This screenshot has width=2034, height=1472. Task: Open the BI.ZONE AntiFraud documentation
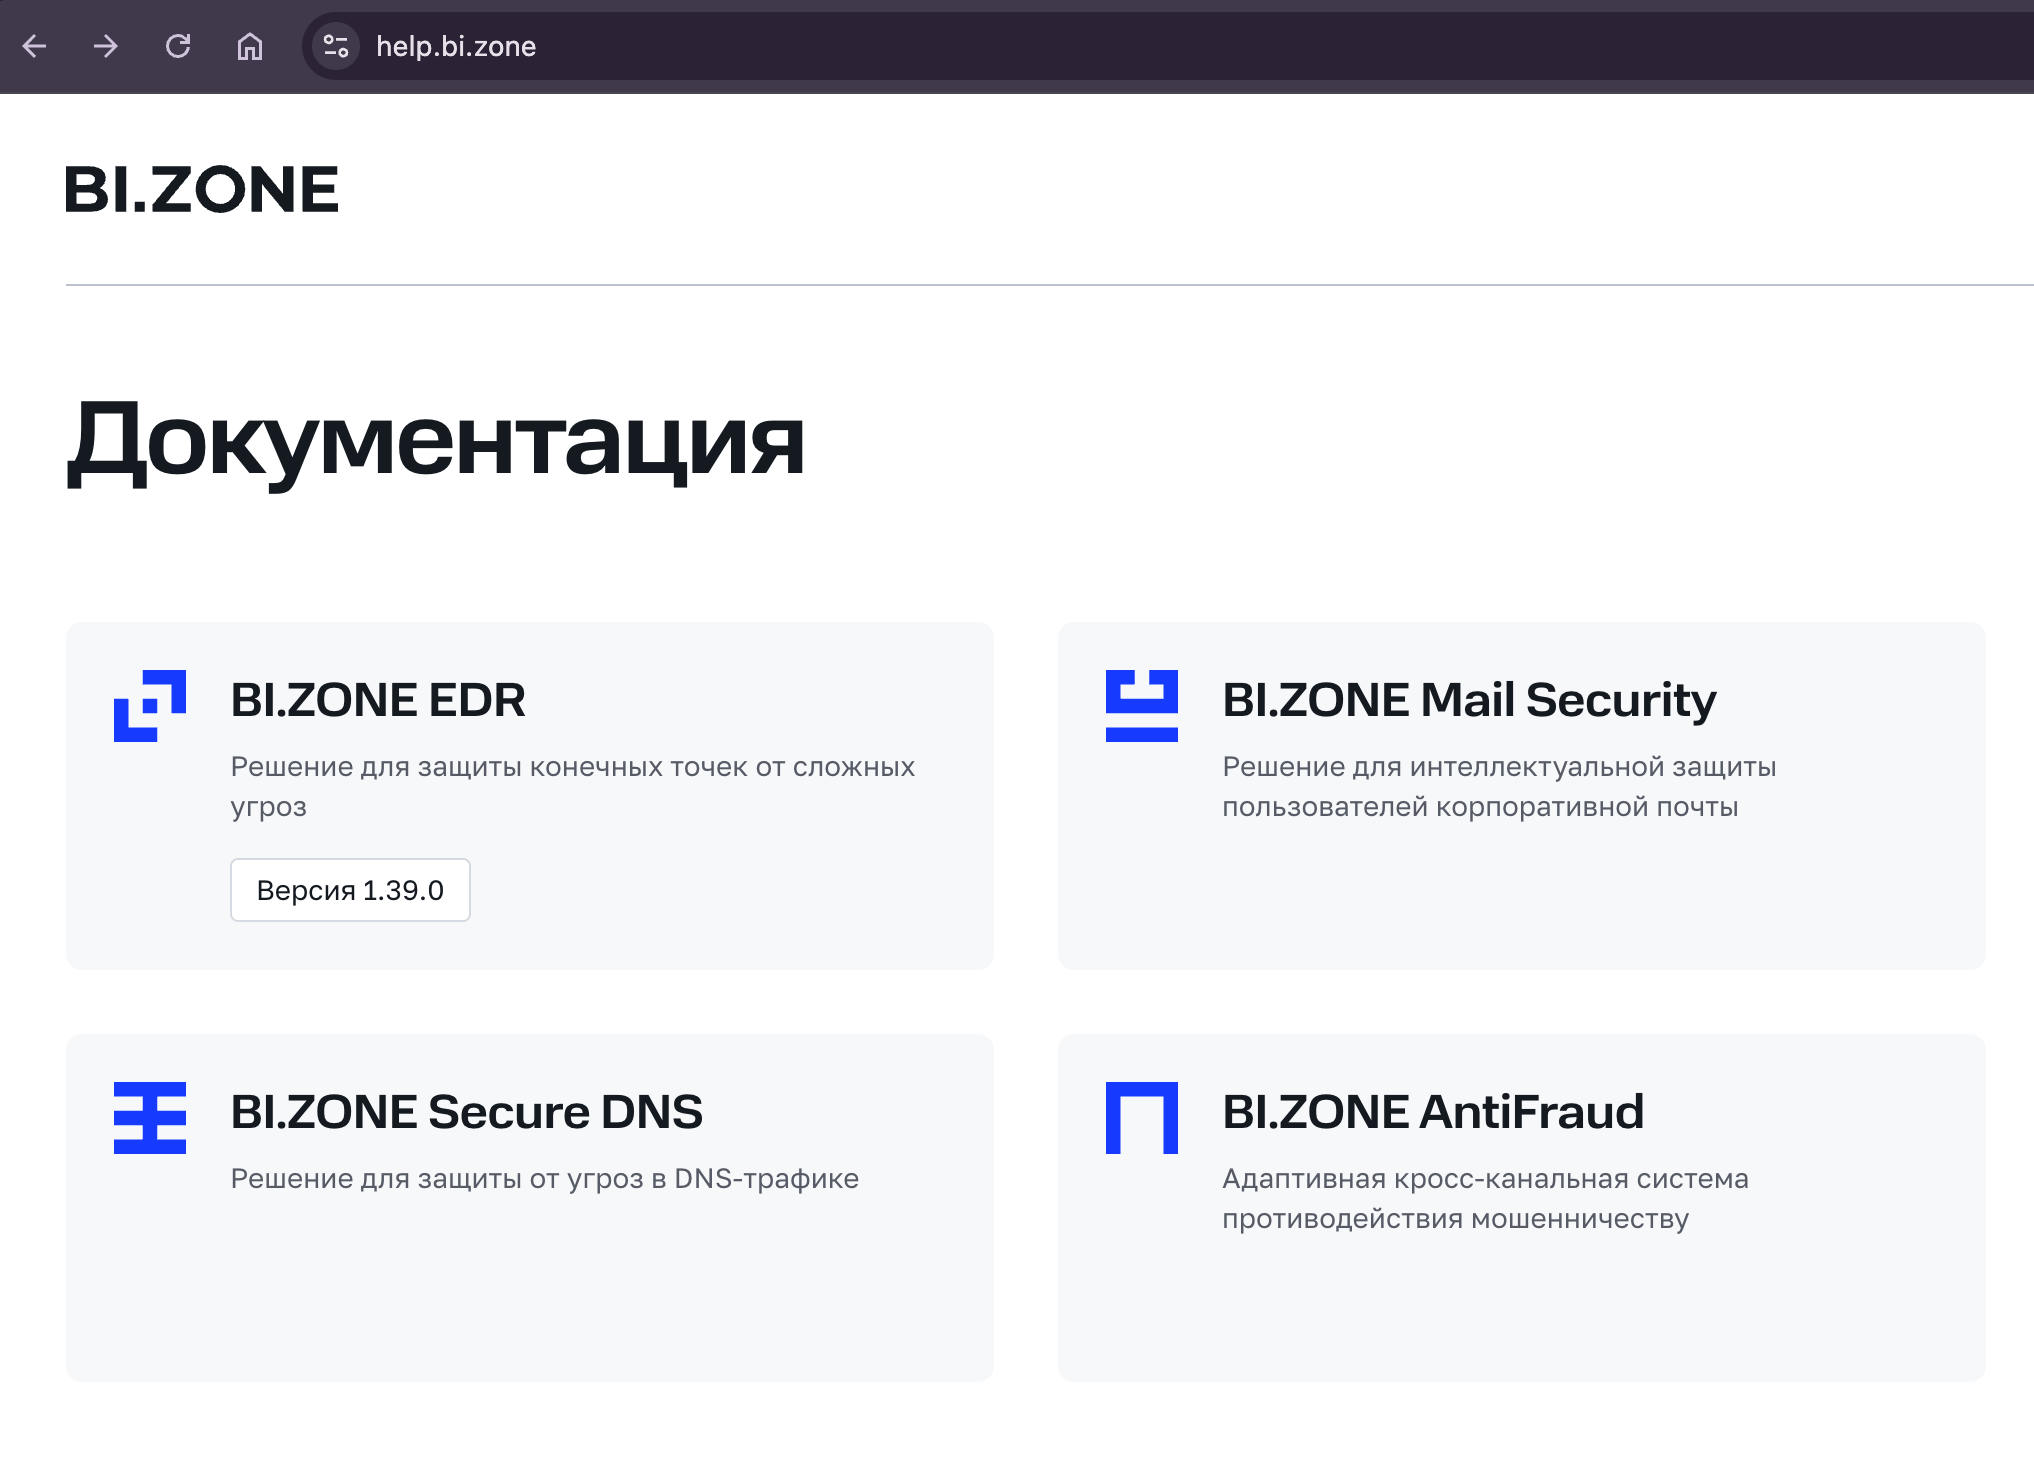point(1432,1112)
